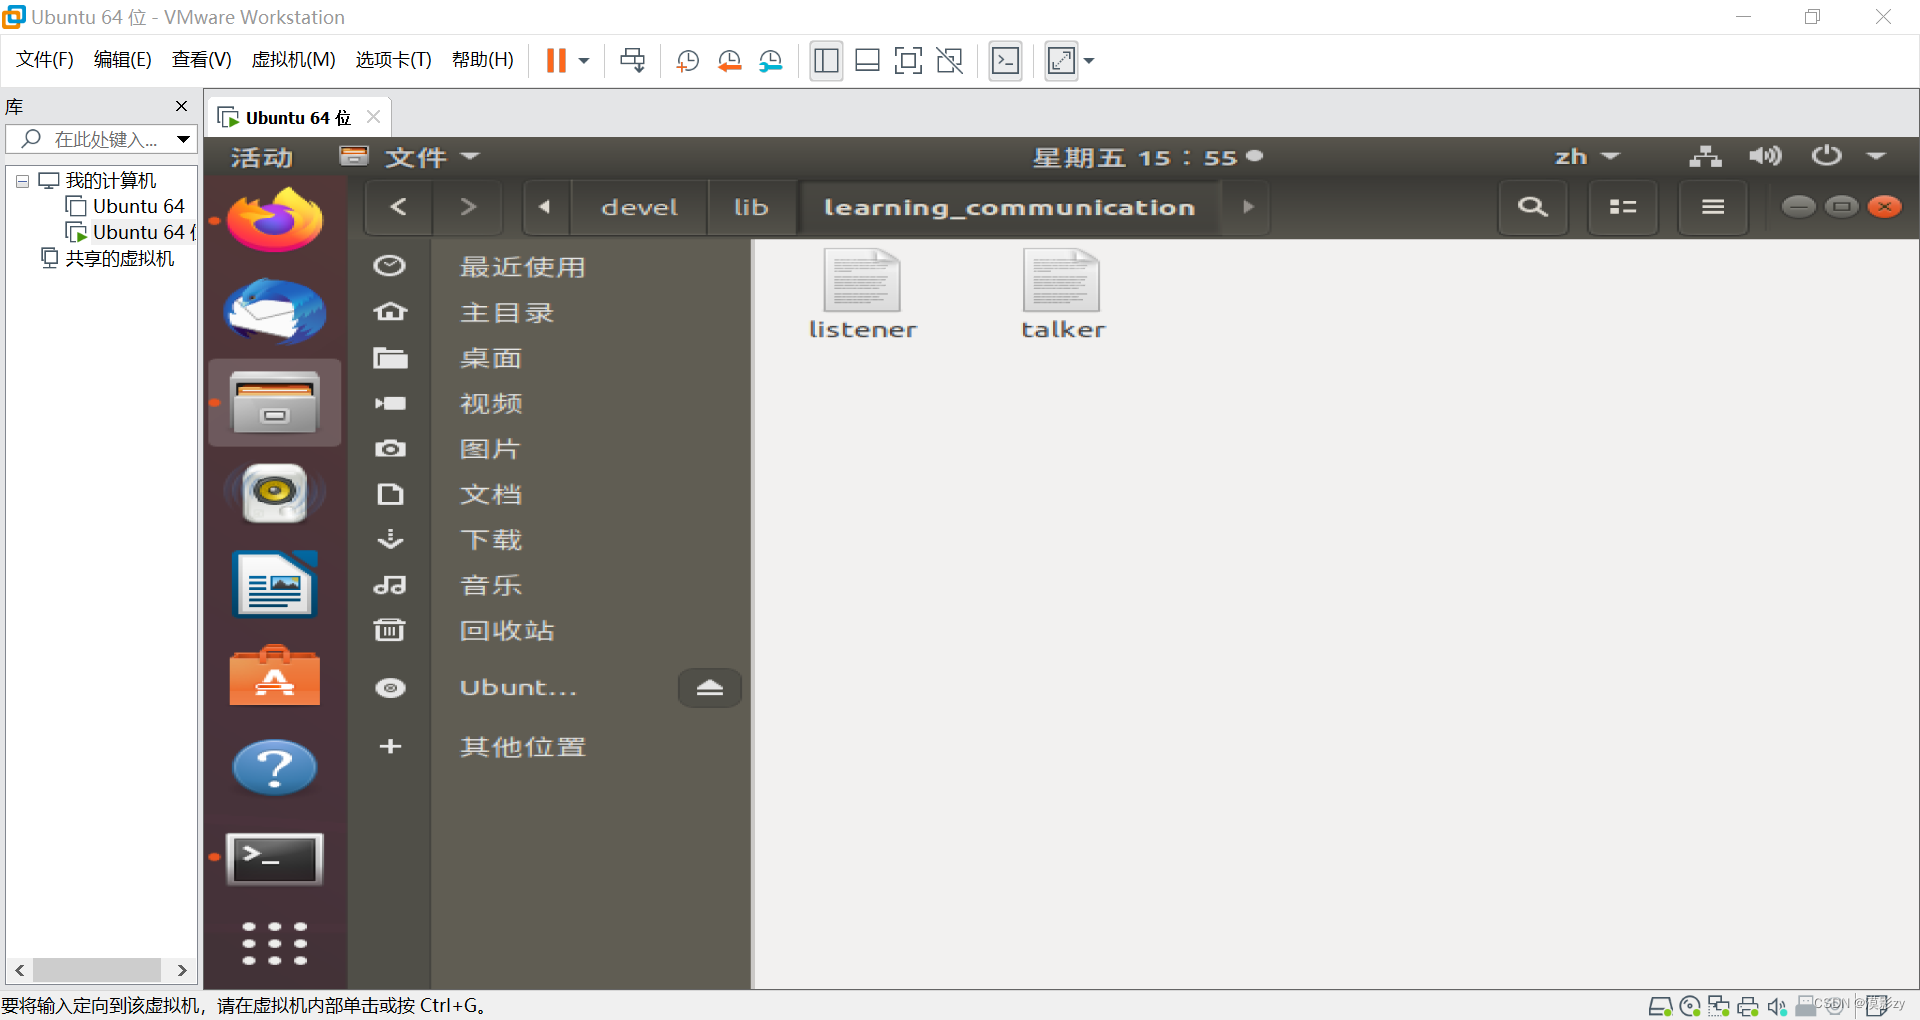Screen dimensions: 1920x1020
Task: Expand the system menu arrow
Action: click(1876, 156)
